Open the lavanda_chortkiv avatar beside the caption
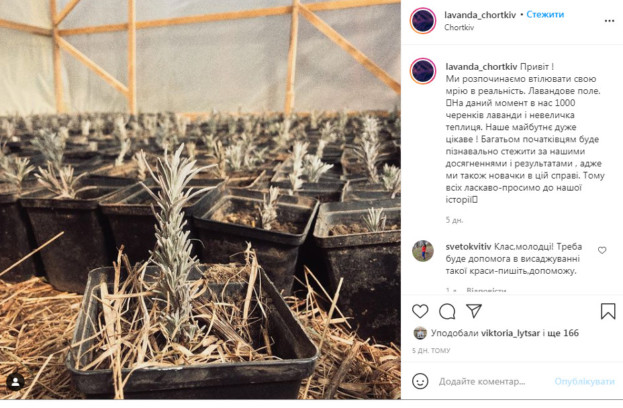 (423, 72)
